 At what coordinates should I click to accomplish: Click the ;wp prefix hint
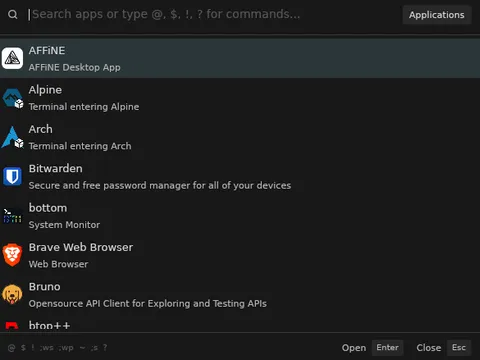tap(66, 348)
